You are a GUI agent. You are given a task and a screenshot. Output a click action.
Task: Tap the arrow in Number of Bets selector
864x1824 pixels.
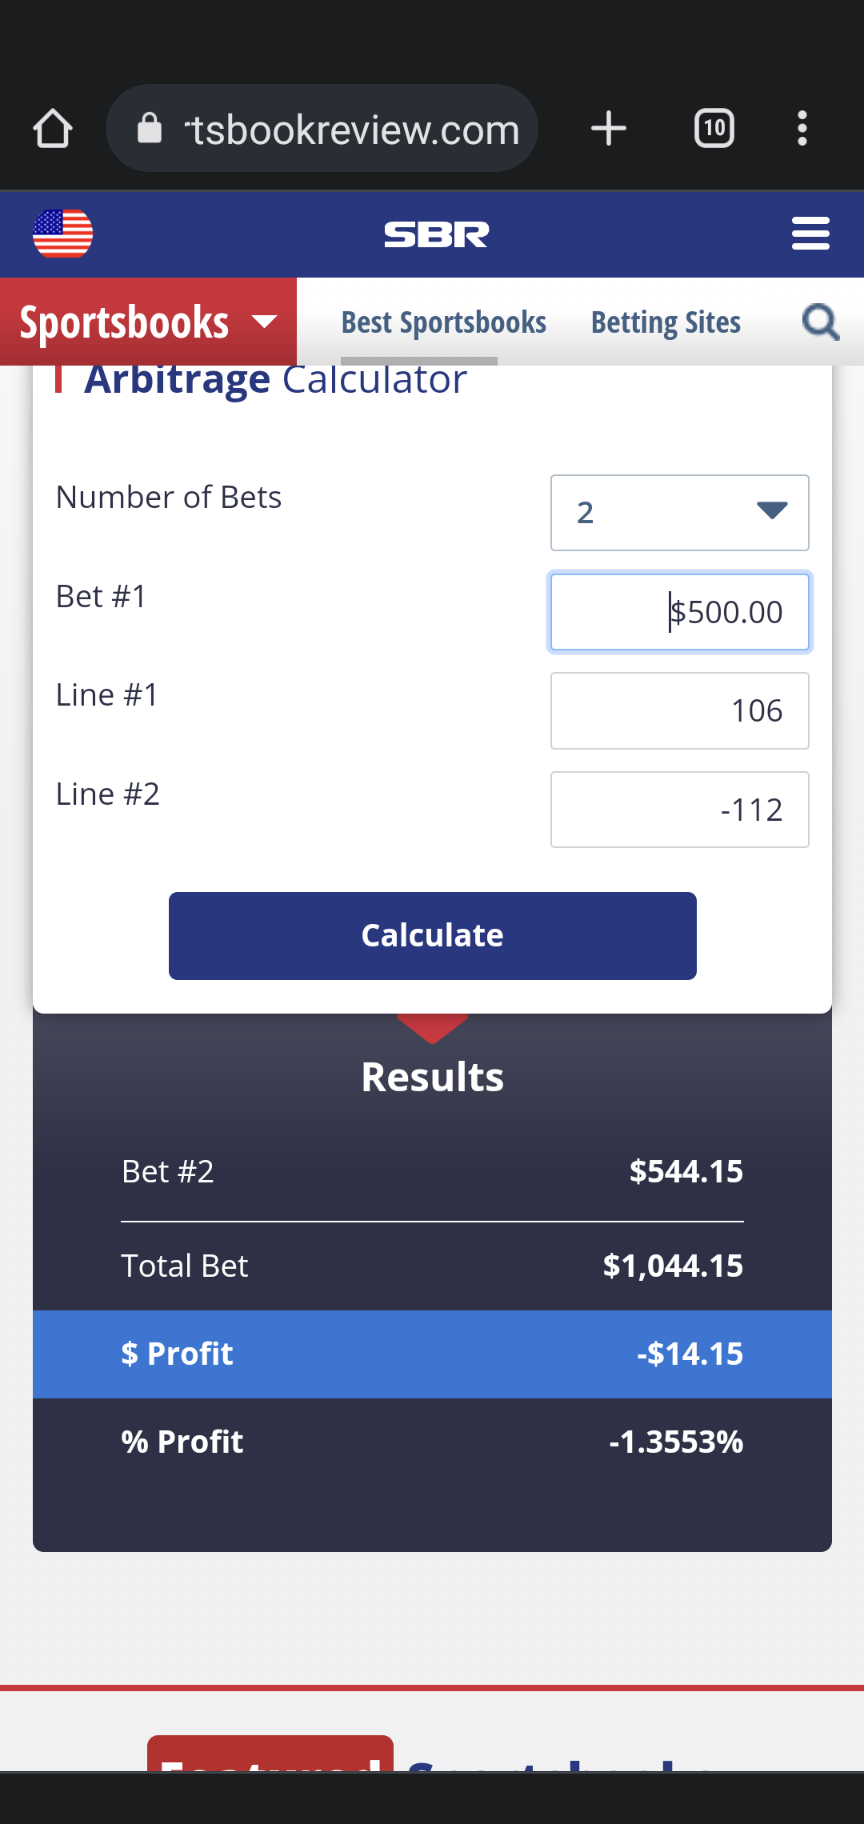772,511
